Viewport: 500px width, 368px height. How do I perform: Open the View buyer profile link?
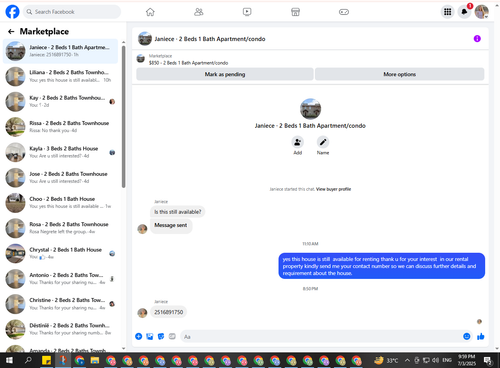333,189
